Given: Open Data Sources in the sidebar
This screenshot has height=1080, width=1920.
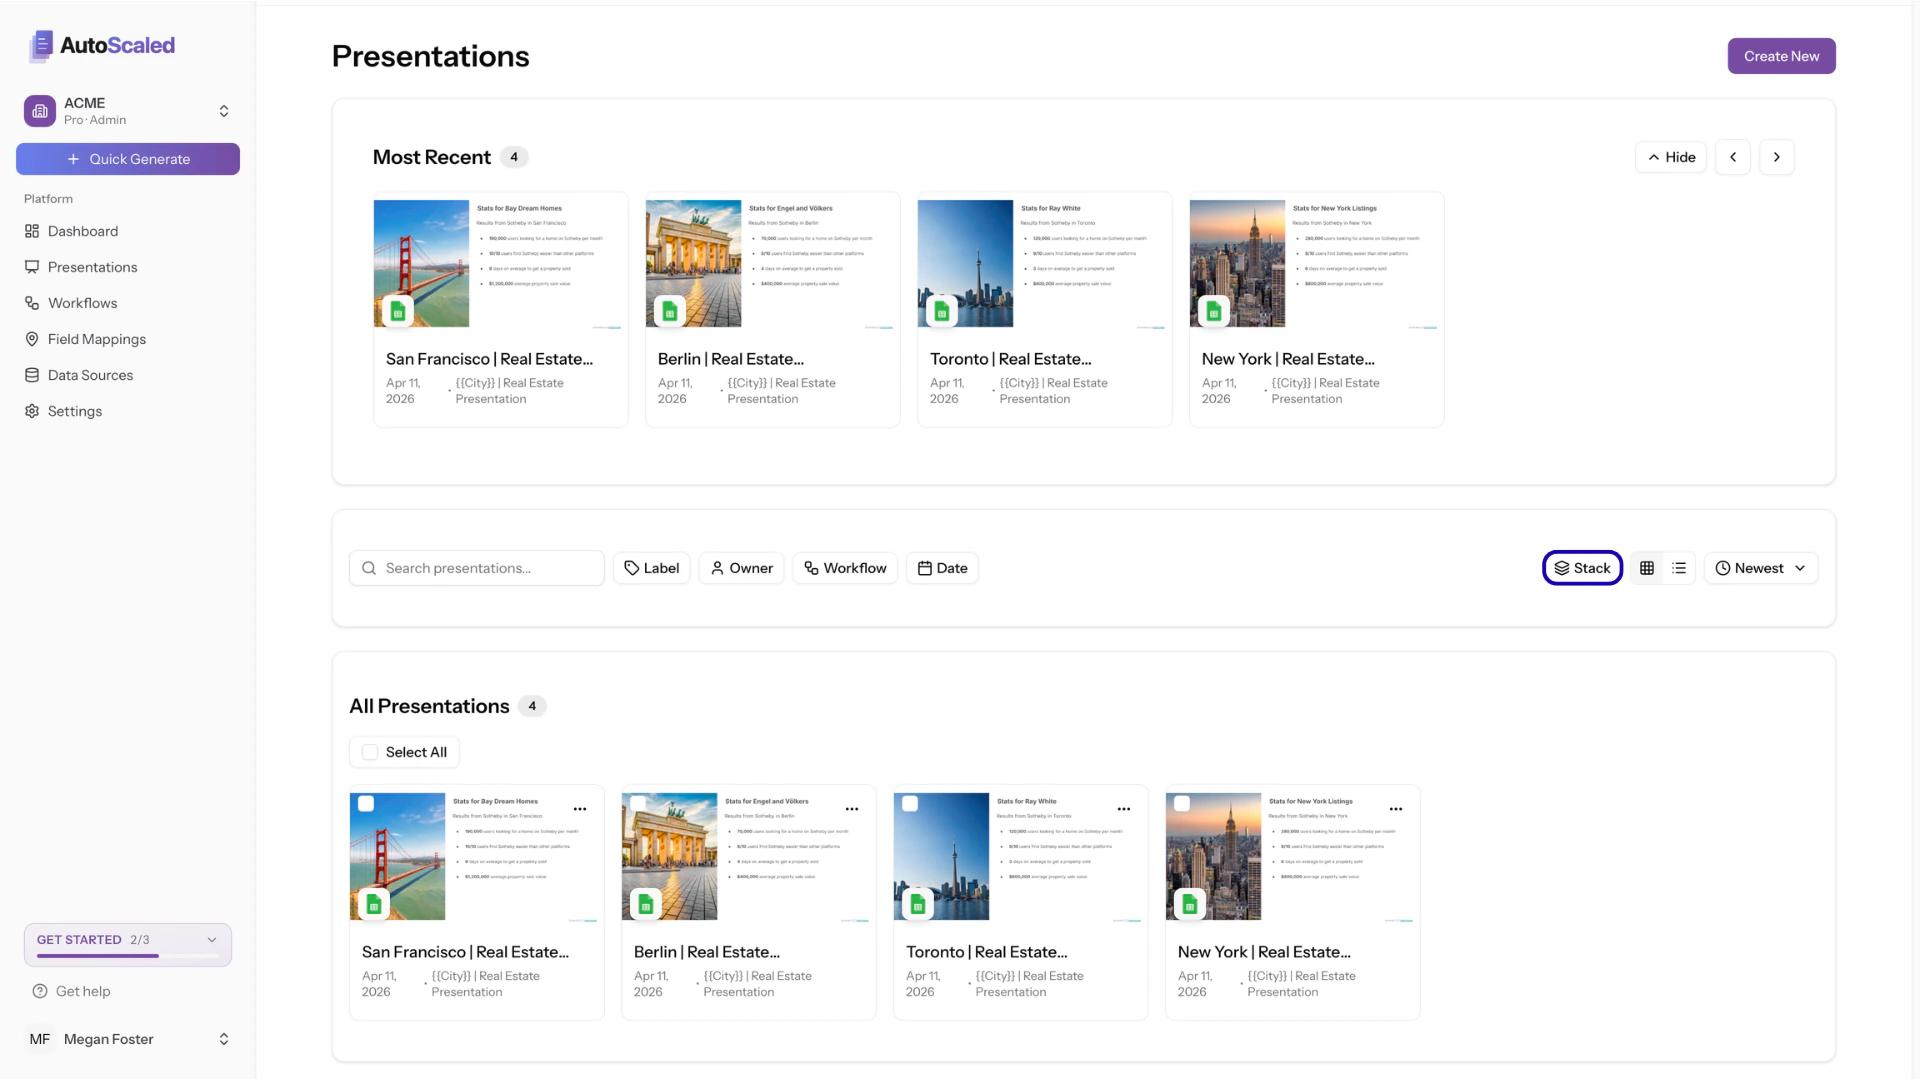Looking at the screenshot, I should [x=90, y=375].
